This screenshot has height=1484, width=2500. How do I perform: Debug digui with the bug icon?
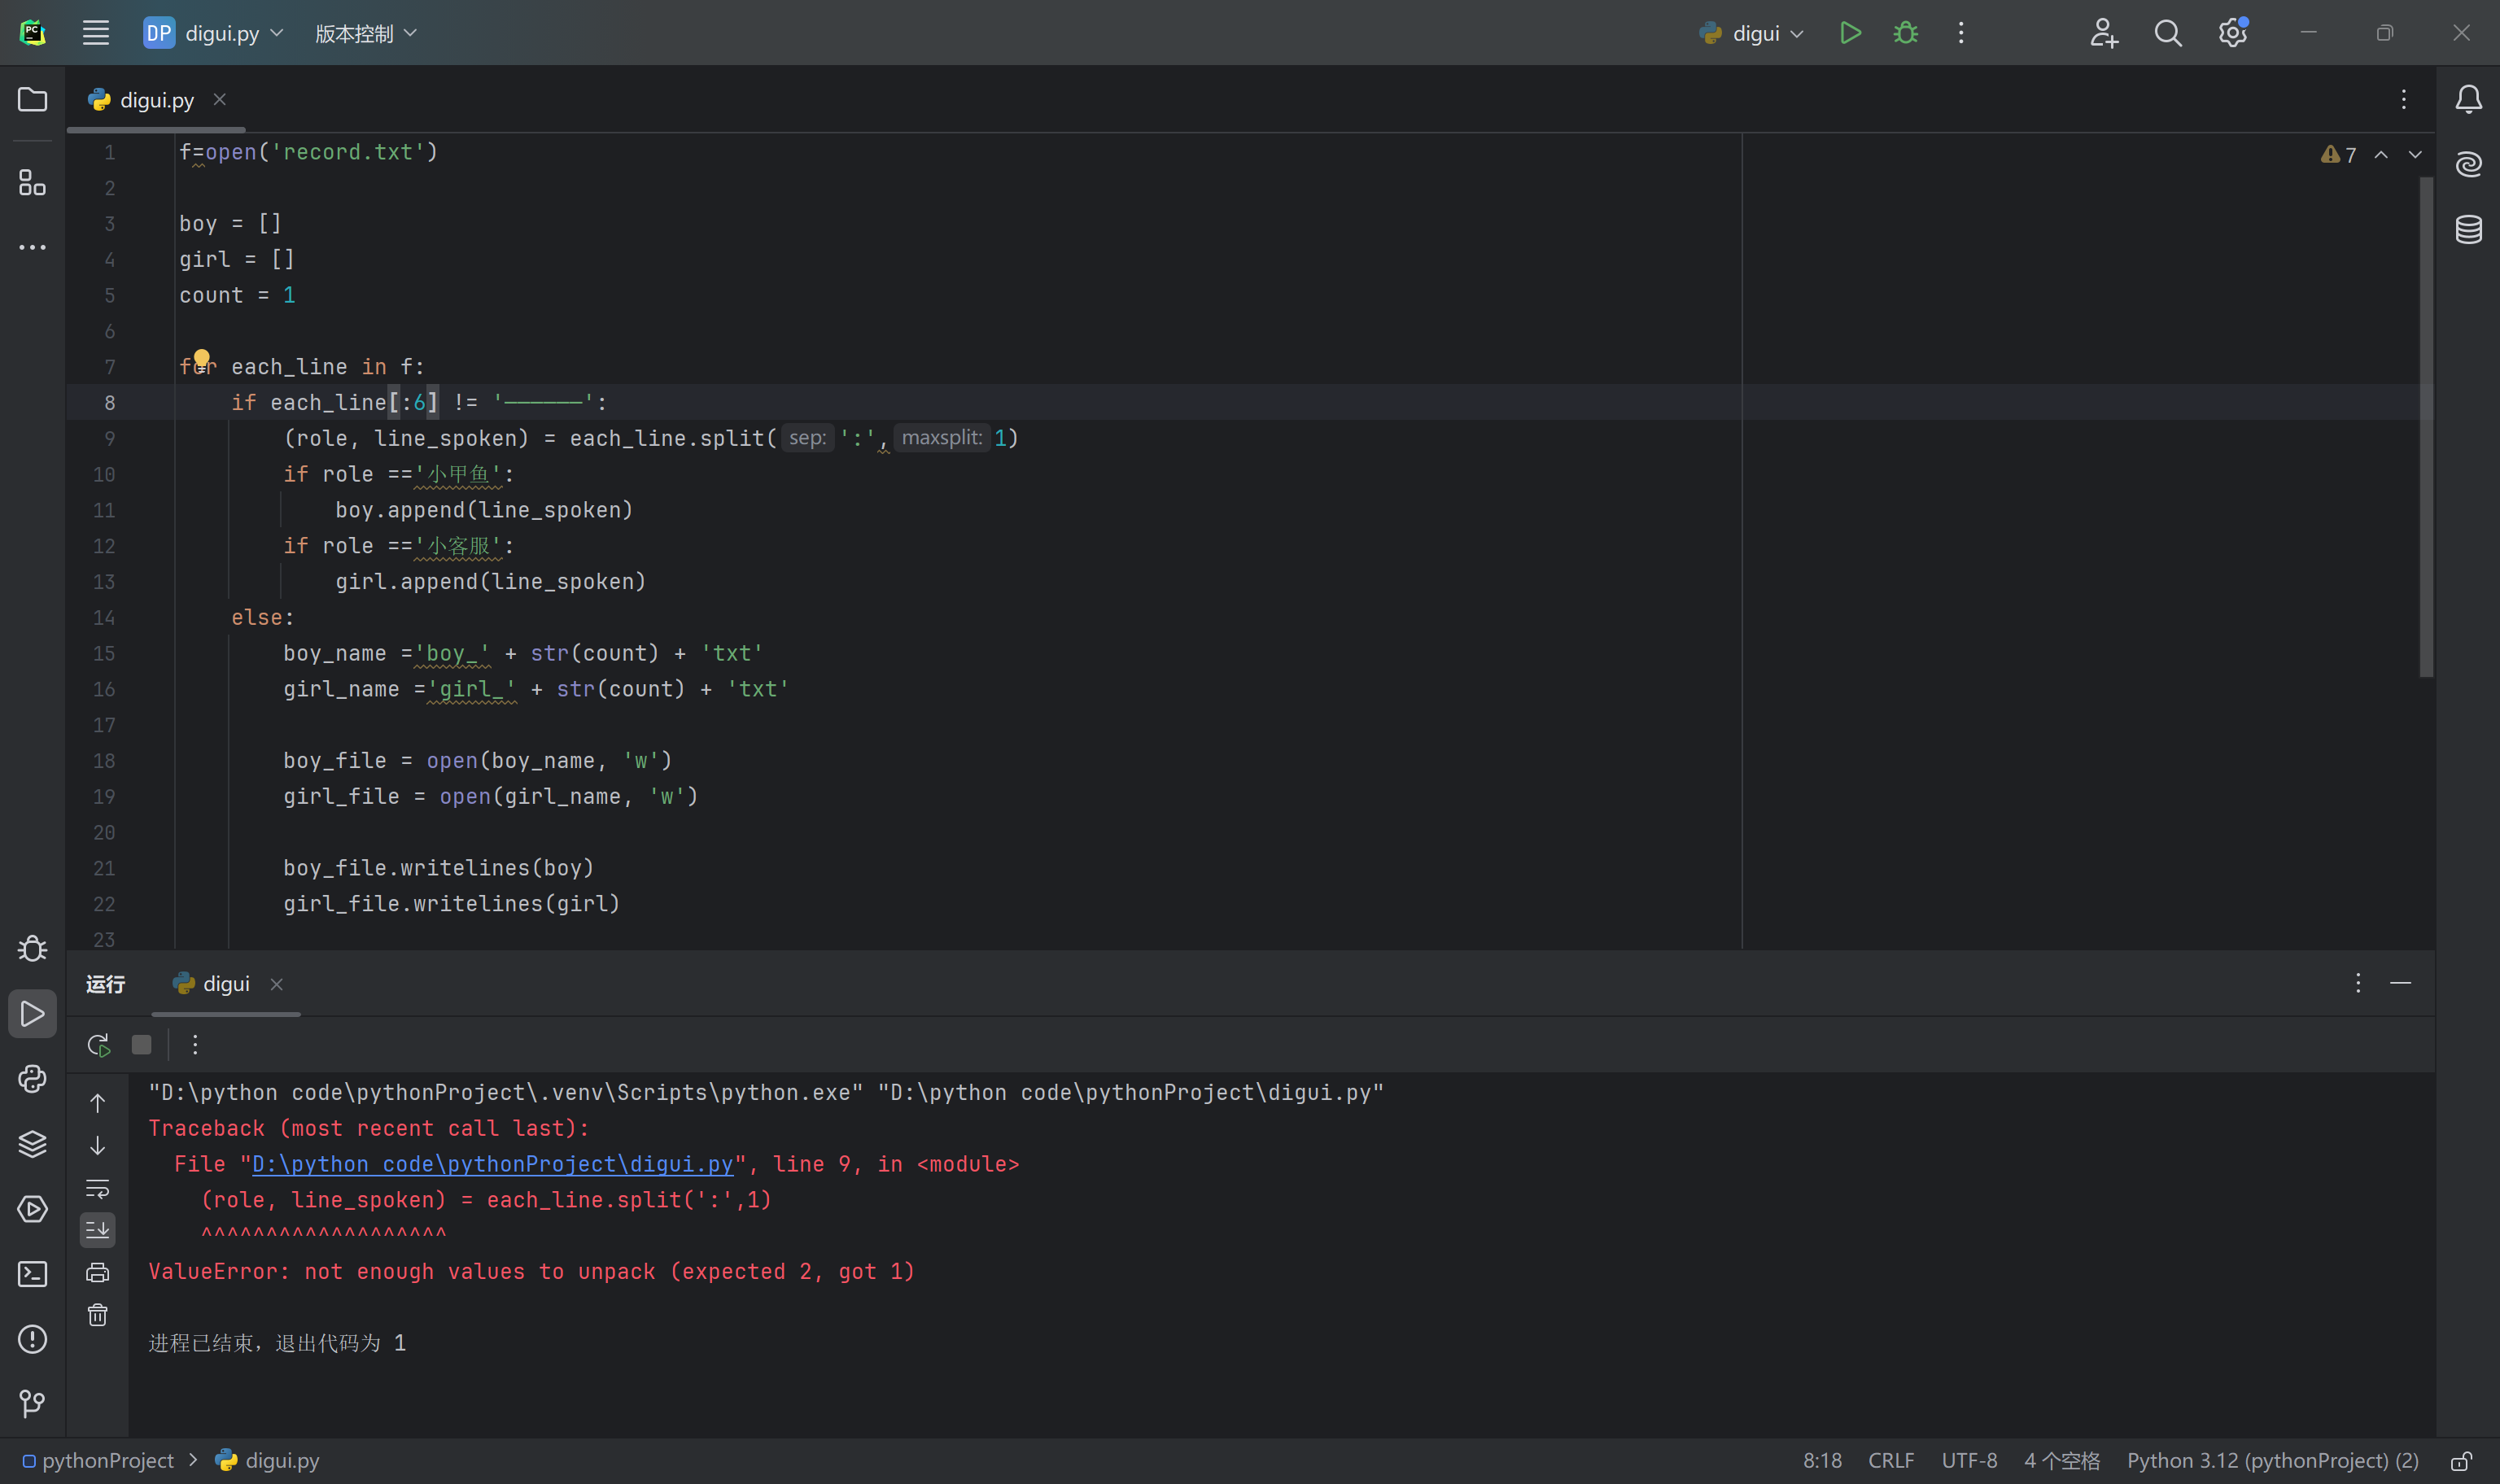[x=1906, y=33]
